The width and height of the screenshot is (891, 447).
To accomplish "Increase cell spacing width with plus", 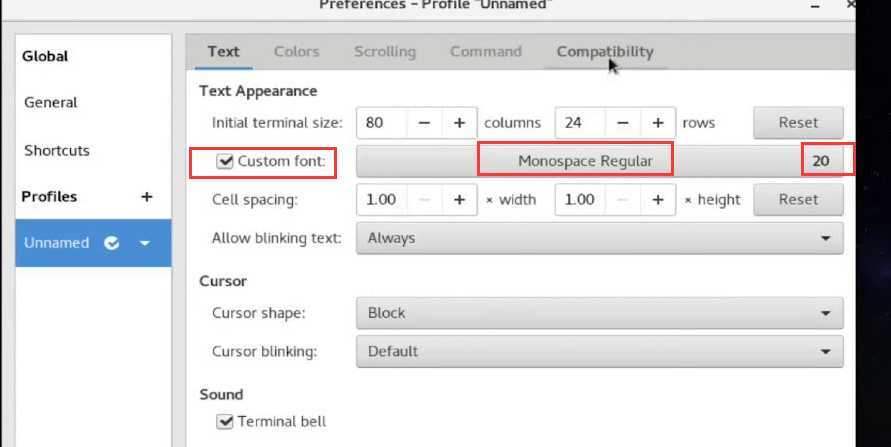I will pyautogui.click(x=459, y=200).
